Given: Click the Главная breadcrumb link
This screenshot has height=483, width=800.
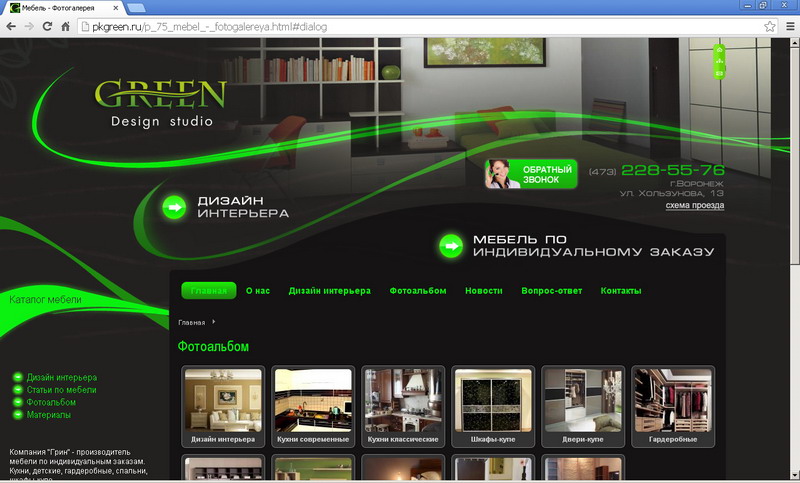Looking at the screenshot, I should pos(191,322).
